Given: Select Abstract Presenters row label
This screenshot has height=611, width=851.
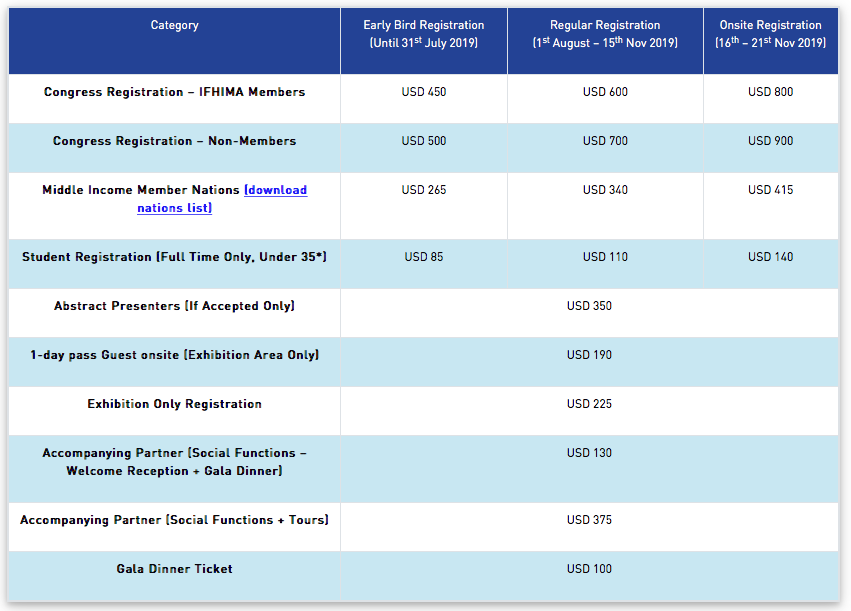Looking at the screenshot, I should [174, 306].
